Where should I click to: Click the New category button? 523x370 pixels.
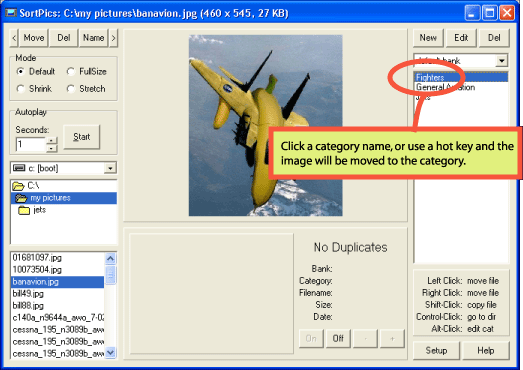pyautogui.click(x=428, y=38)
